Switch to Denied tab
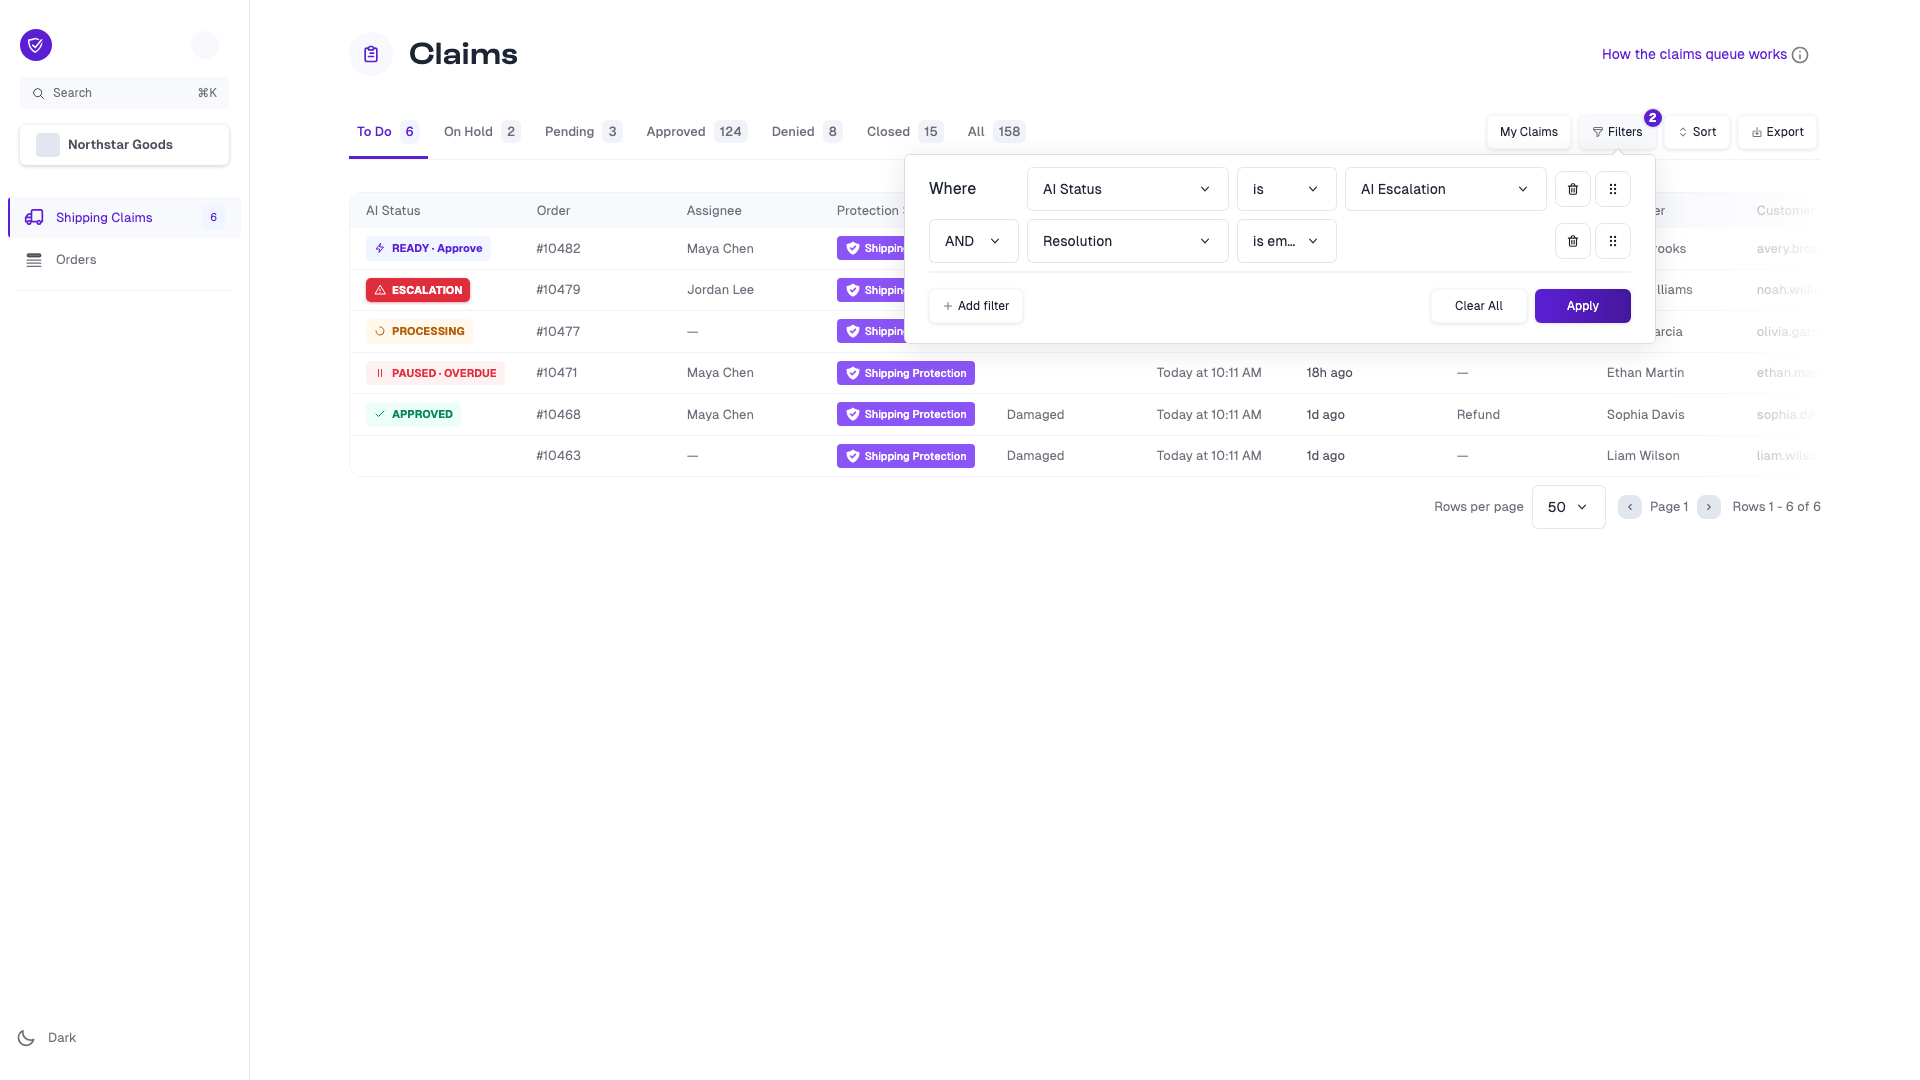Image resolution: width=1920 pixels, height=1080 pixels. [807, 132]
